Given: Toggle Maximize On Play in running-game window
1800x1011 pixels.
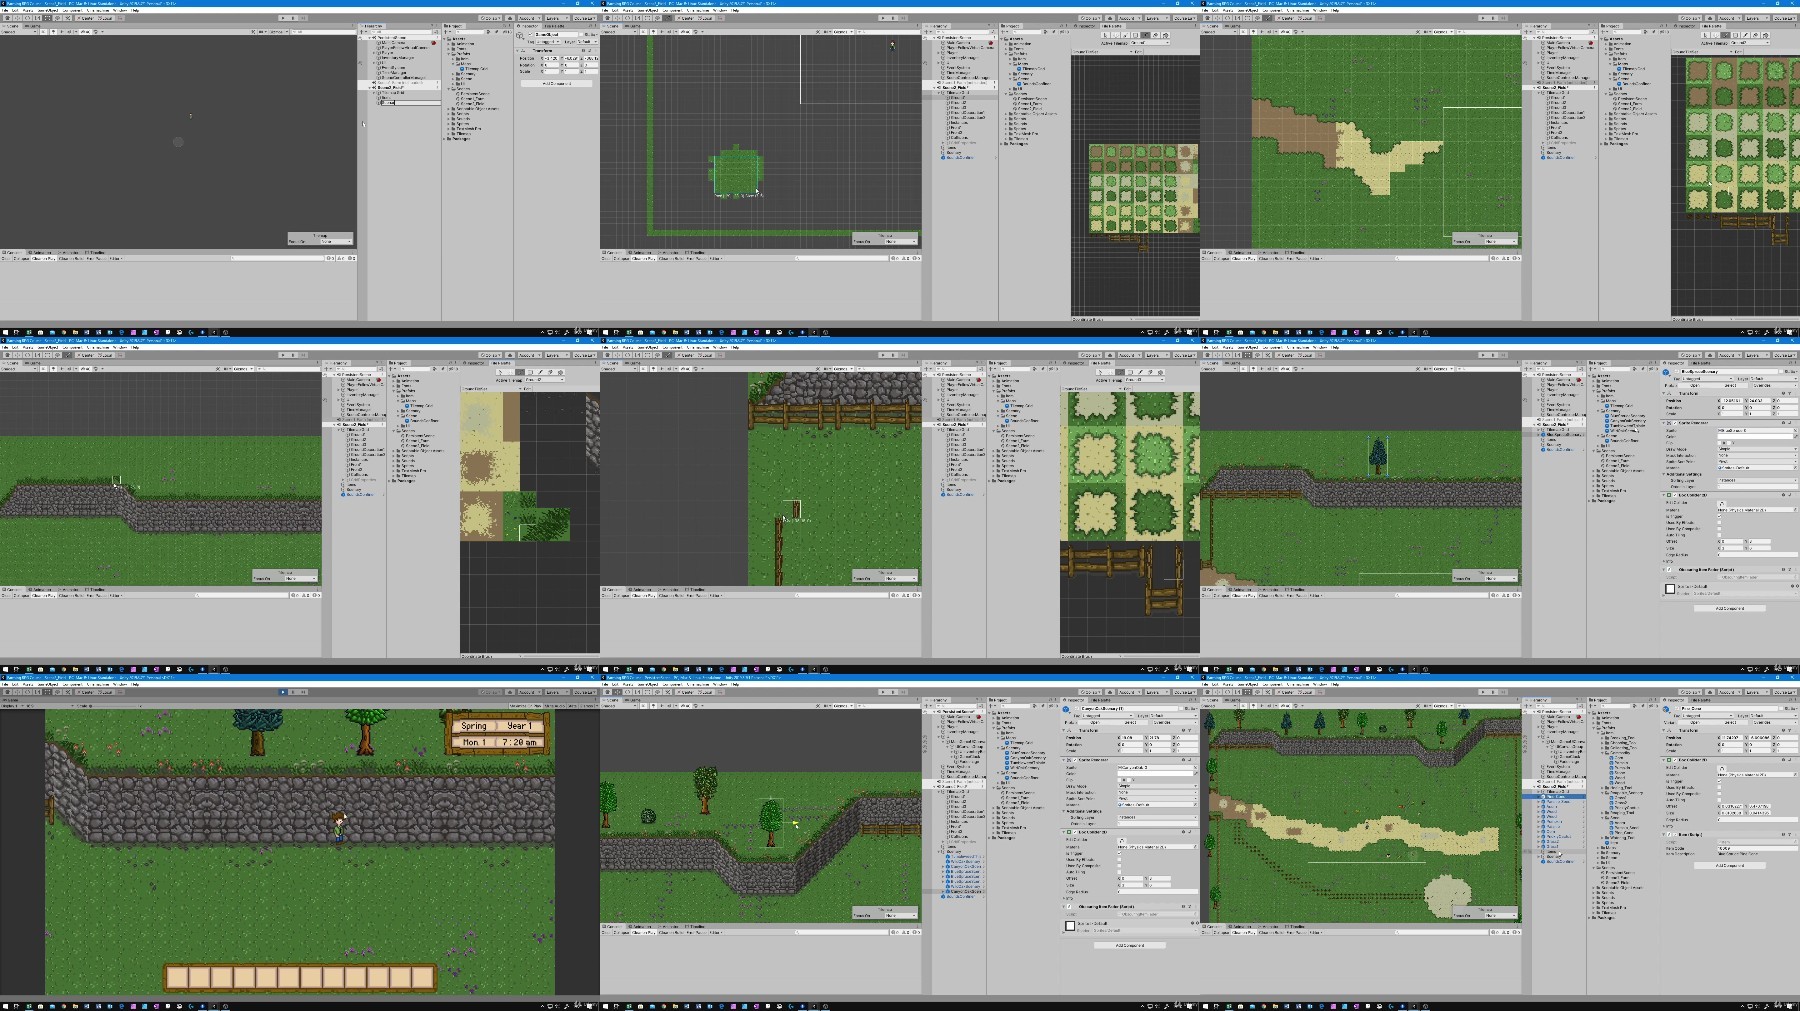Looking at the screenshot, I should [x=525, y=706].
